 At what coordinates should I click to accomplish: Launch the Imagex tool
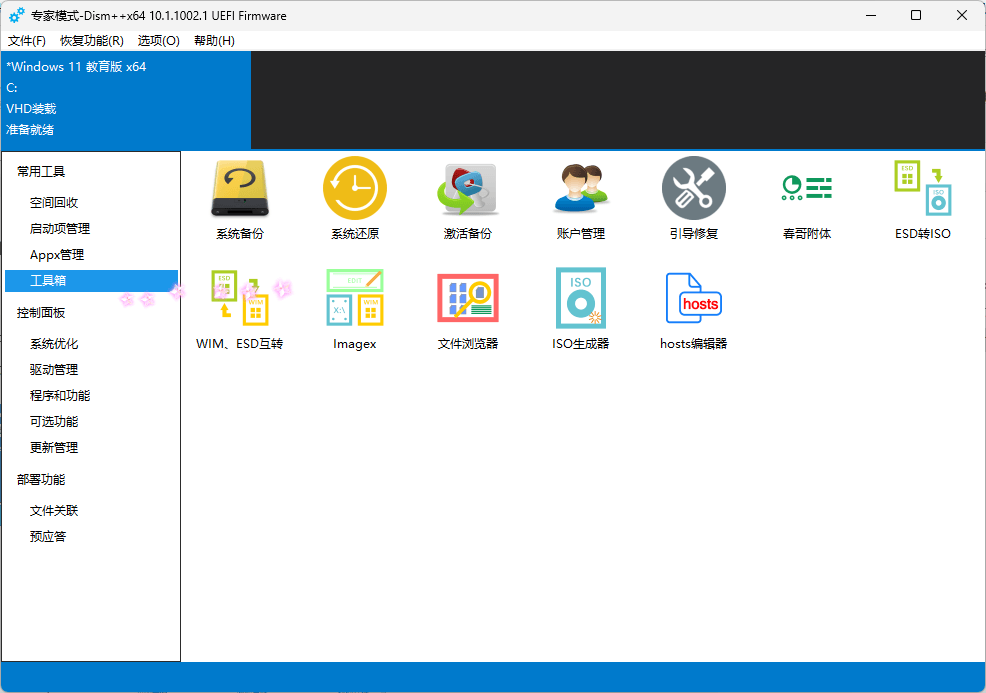click(355, 309)
